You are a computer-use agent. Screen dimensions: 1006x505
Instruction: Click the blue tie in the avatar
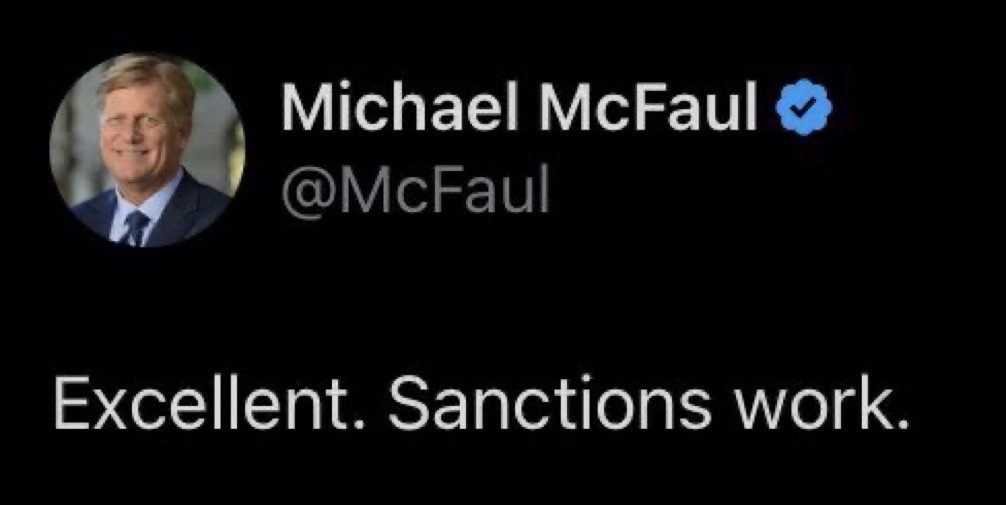[x=135, y=228]
